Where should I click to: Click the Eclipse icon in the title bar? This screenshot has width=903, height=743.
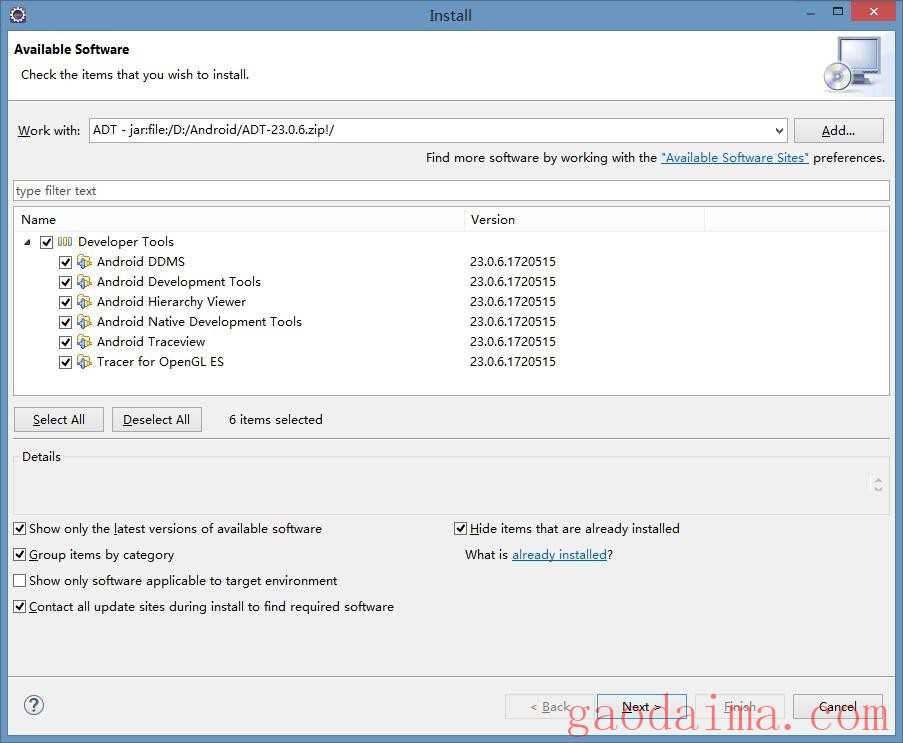point(18,14)
